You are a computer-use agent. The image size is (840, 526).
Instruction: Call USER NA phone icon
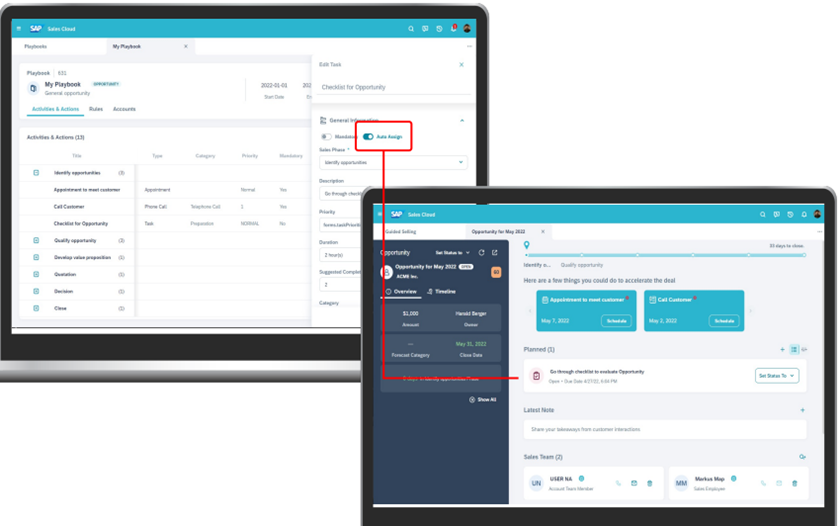(618, 483)
